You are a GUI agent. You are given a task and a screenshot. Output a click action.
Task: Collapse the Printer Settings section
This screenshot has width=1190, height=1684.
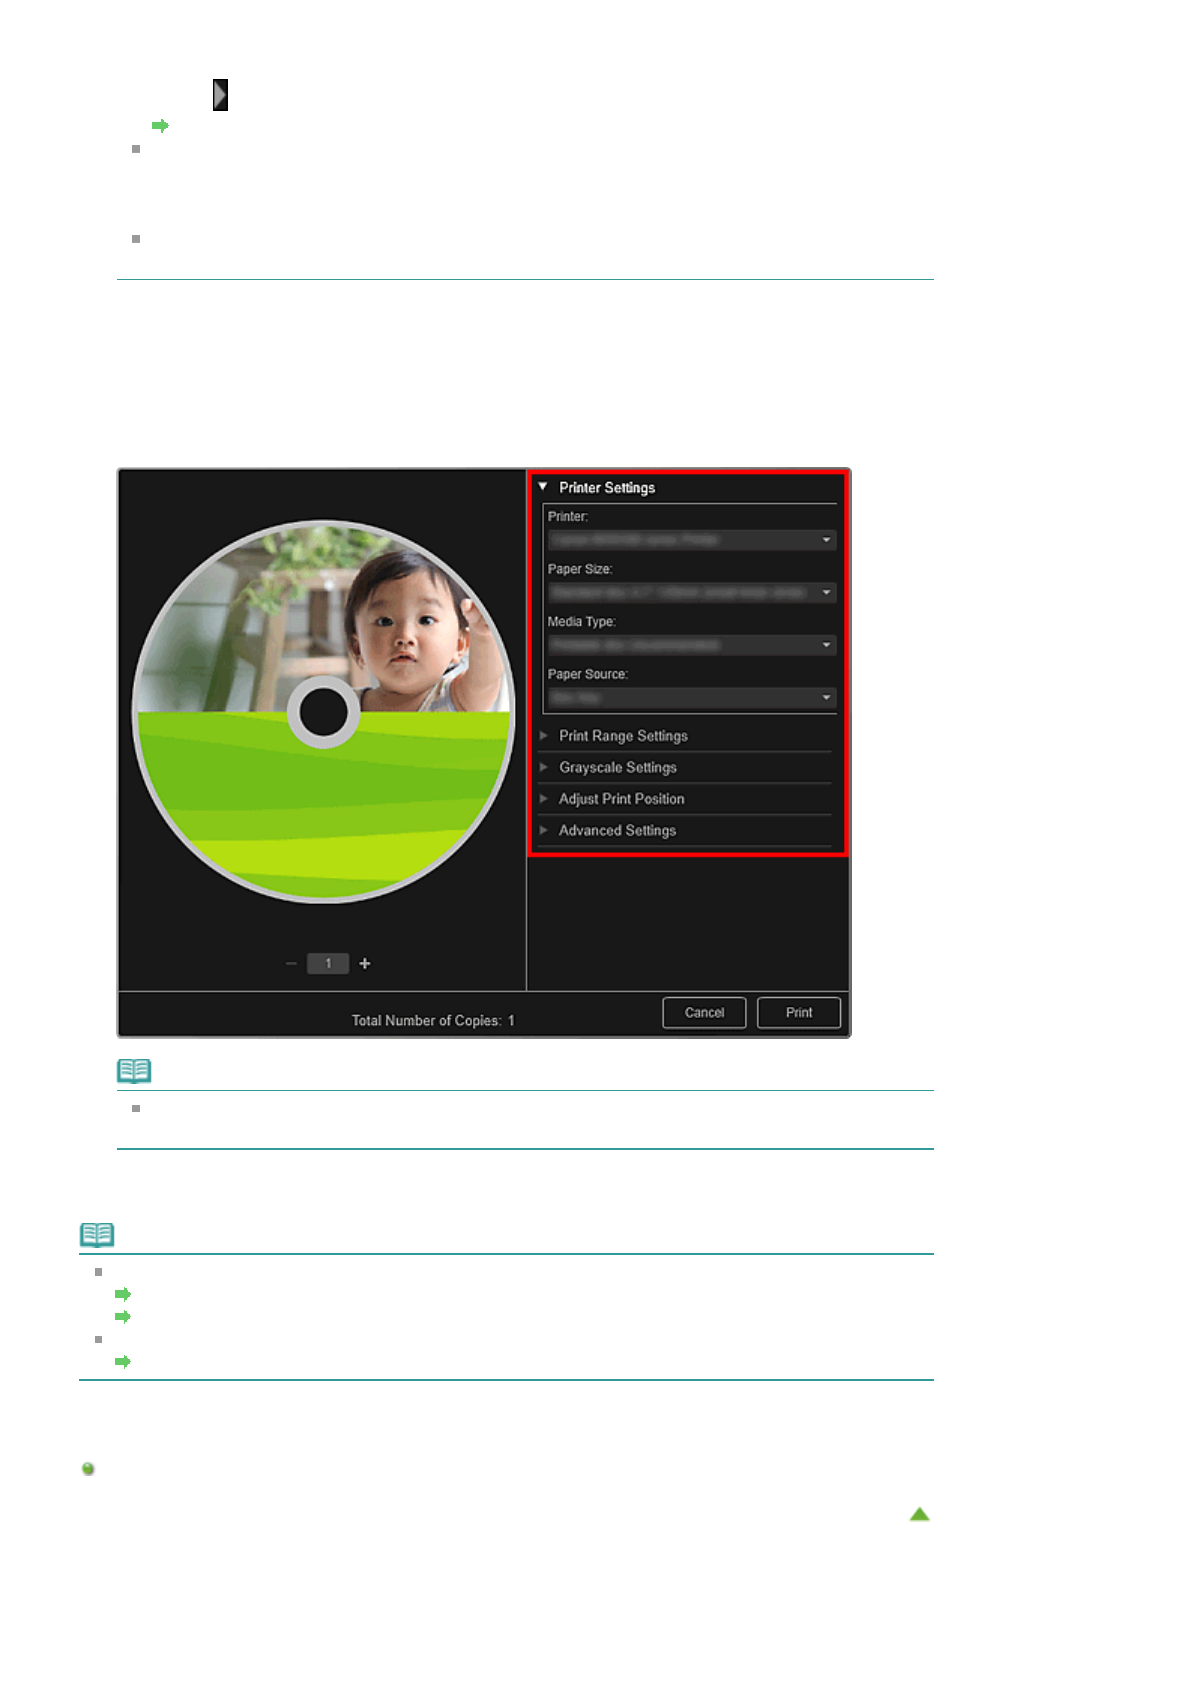pyautogui.click(x=543, y=487)
